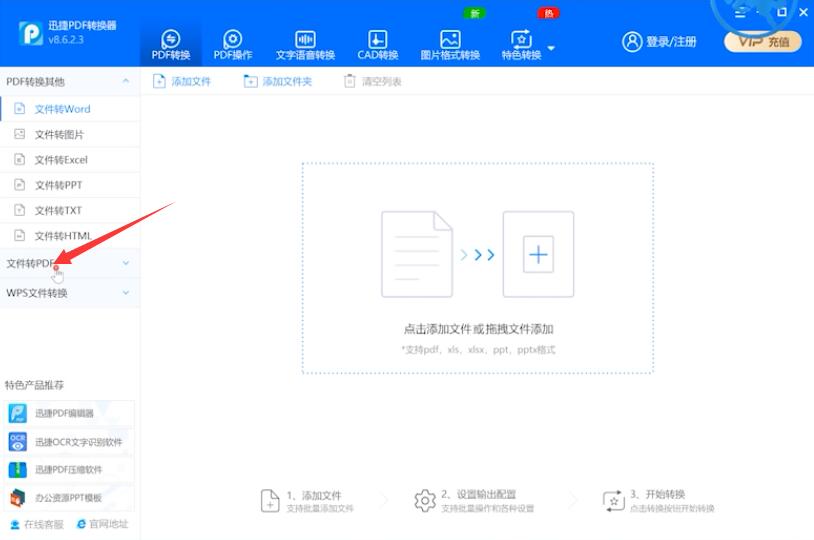Select 文件转TXT in sidebar
Image resolution: width=814 pixels, height=540 pixels.
coord(70,210)
